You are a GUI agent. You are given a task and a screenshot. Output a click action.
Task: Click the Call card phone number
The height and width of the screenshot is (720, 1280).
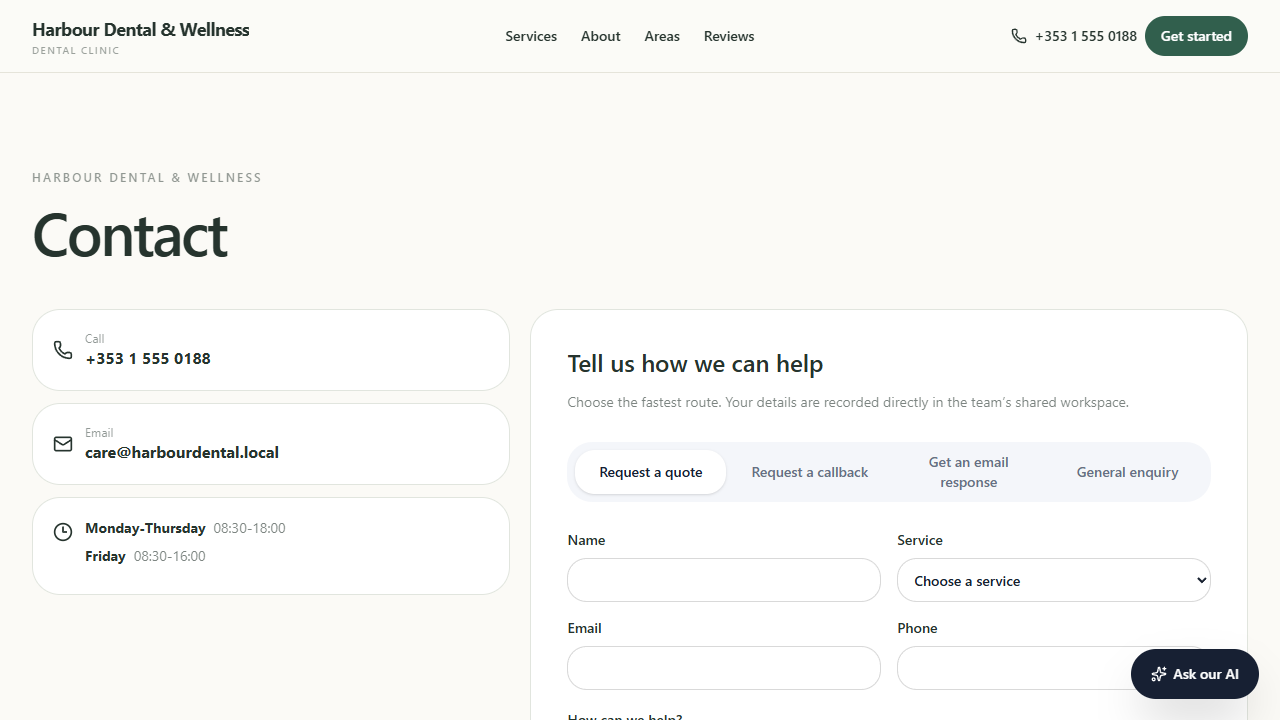(x=148, y=359)
